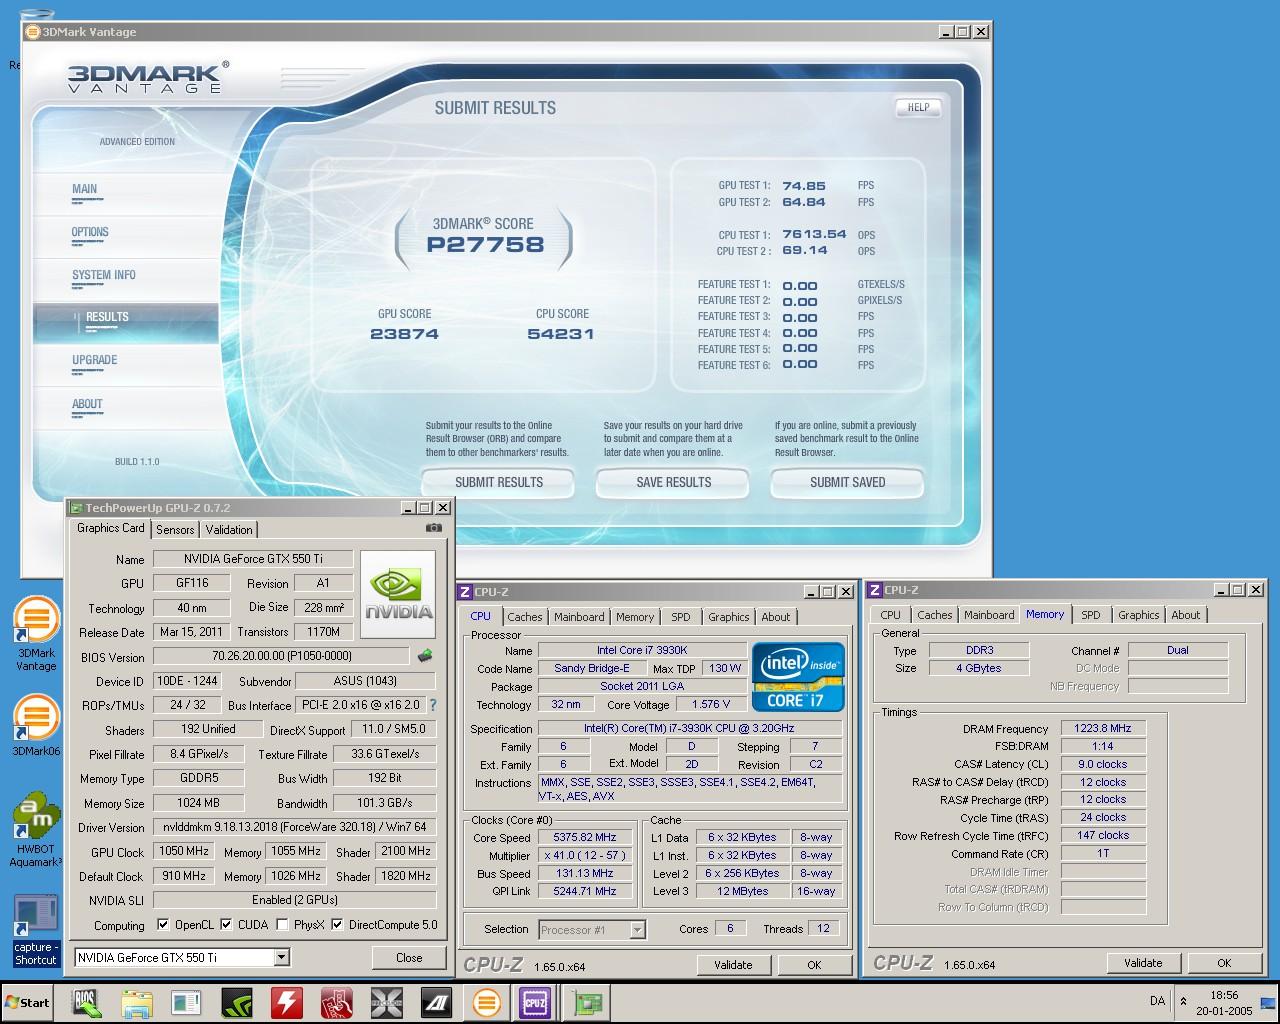Screen dimensions: 1280x1024
Task: Click the Intel Core i7 logo in CPU-Z
Action: (x=798, y=677)
